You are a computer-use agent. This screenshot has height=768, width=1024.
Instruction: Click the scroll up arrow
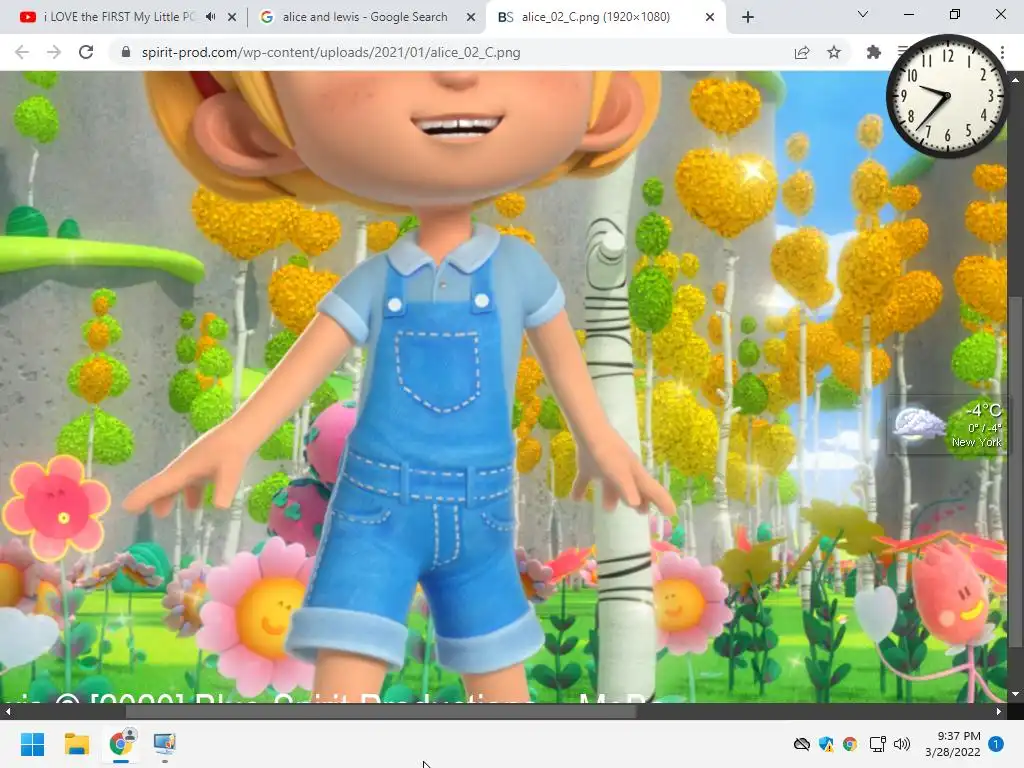[1016, 79]
